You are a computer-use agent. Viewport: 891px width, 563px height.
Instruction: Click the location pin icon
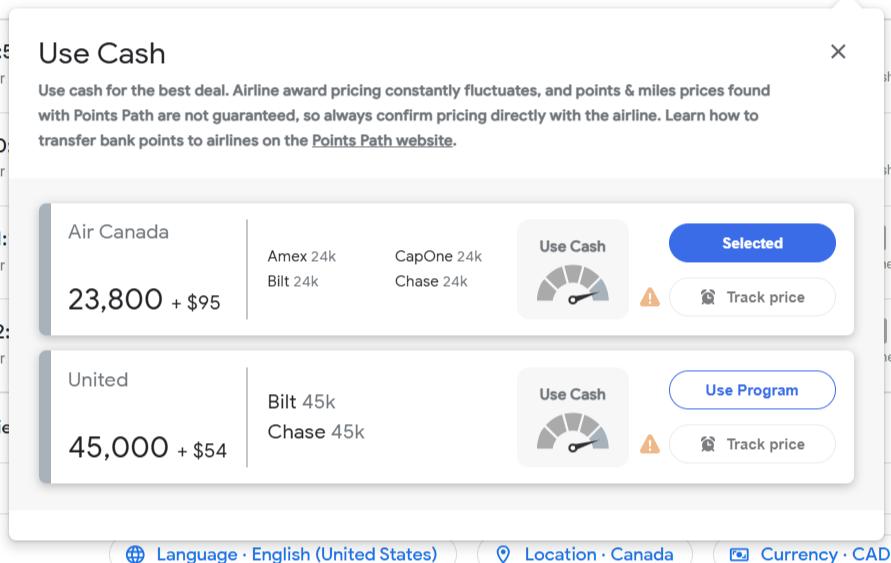tap(503, 554)
